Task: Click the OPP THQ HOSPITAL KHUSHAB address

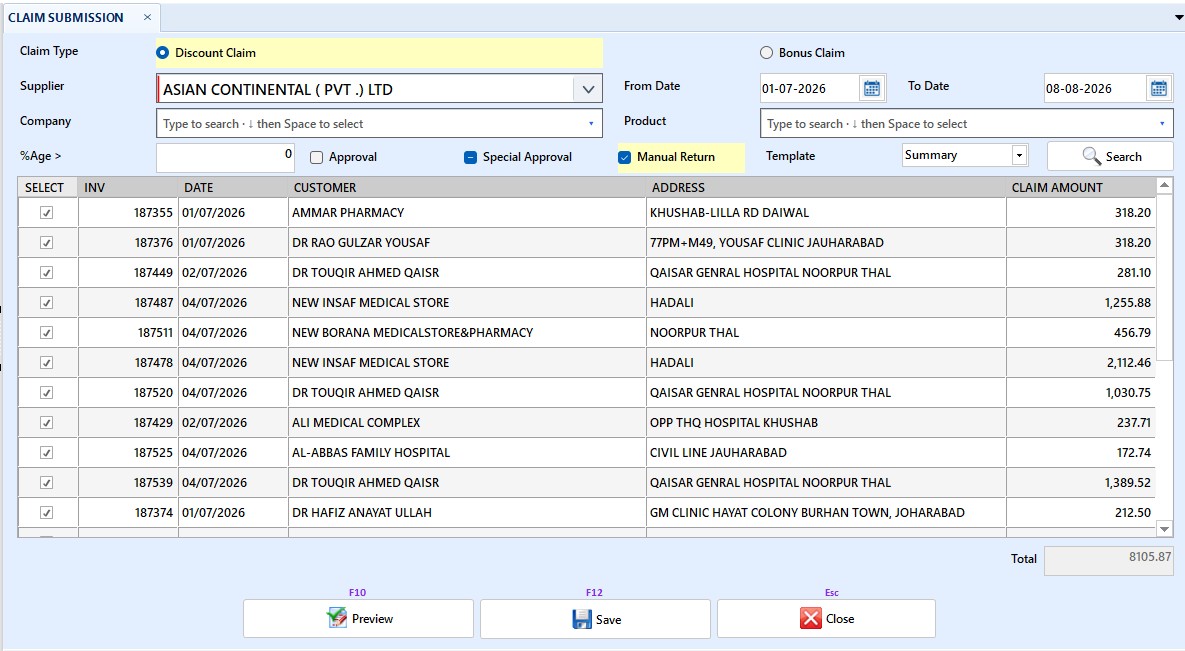Action: click(826, 423)
